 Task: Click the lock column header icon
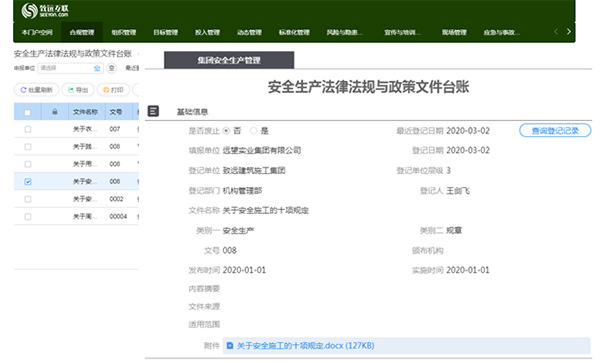(55, 112)
